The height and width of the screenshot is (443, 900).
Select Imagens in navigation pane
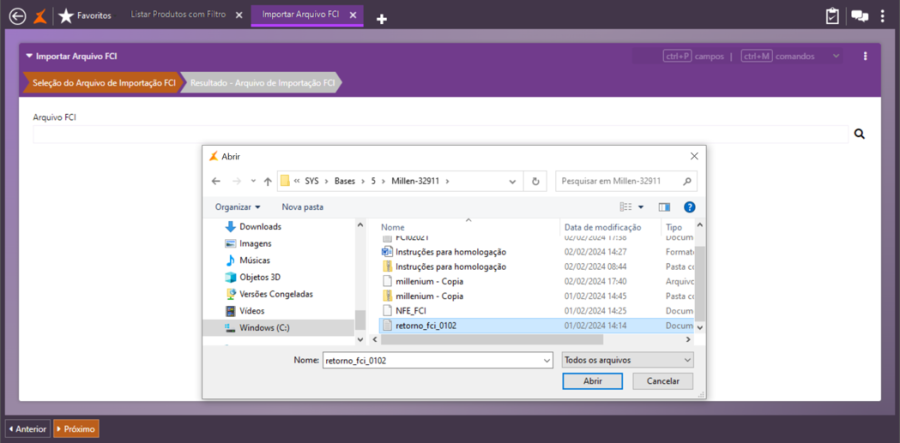(248, 243)
